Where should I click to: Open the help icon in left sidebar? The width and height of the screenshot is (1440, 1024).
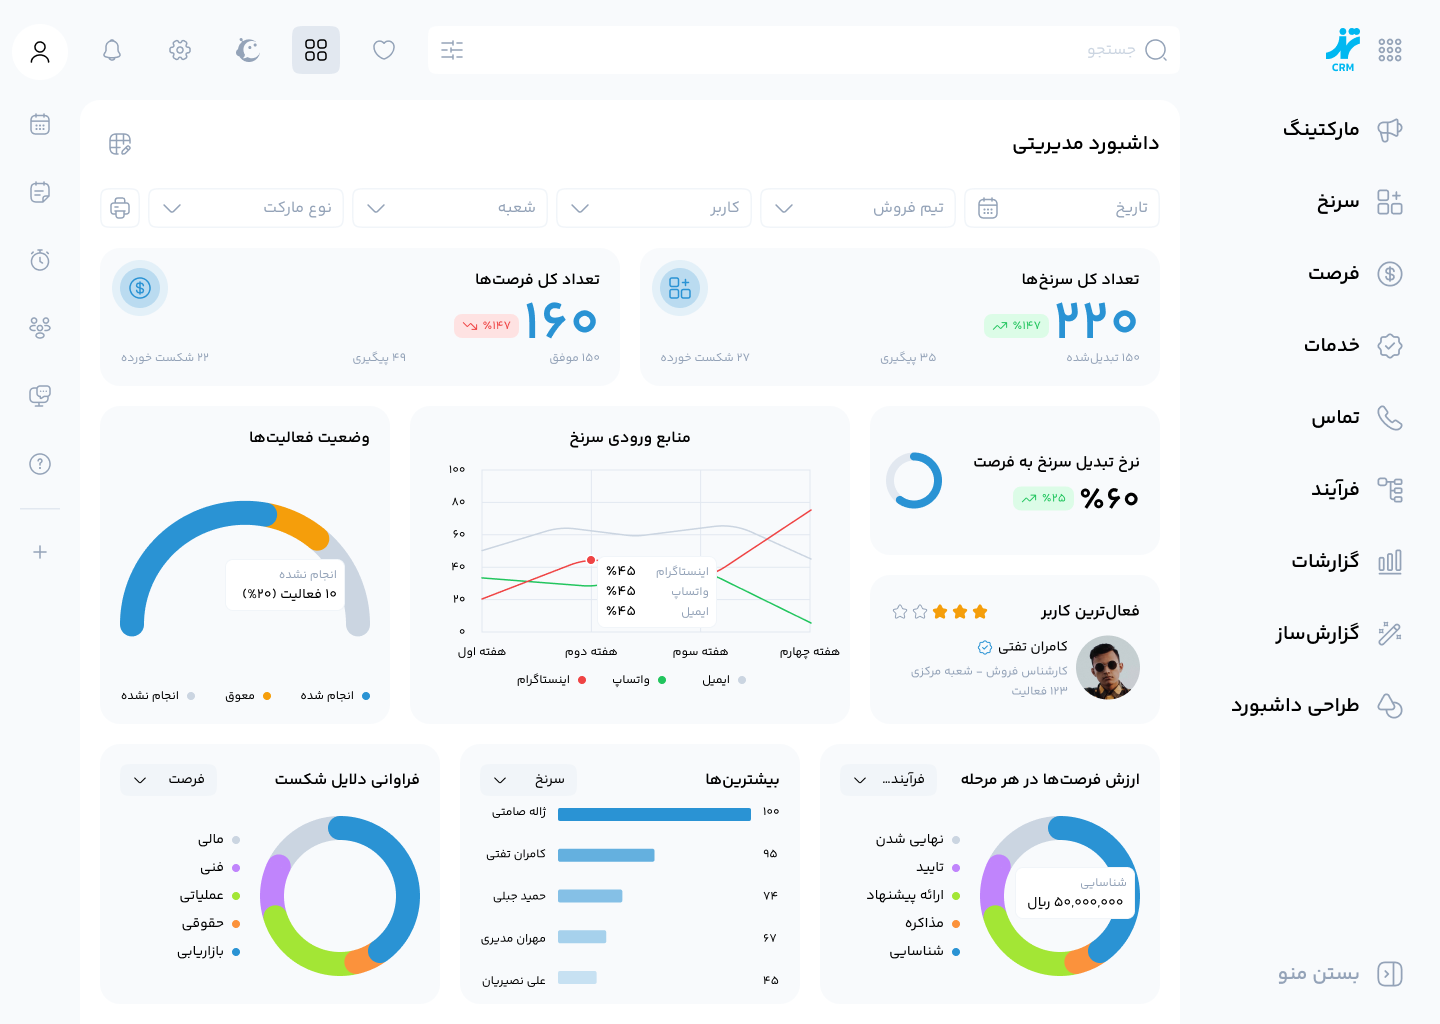[39, 464]
